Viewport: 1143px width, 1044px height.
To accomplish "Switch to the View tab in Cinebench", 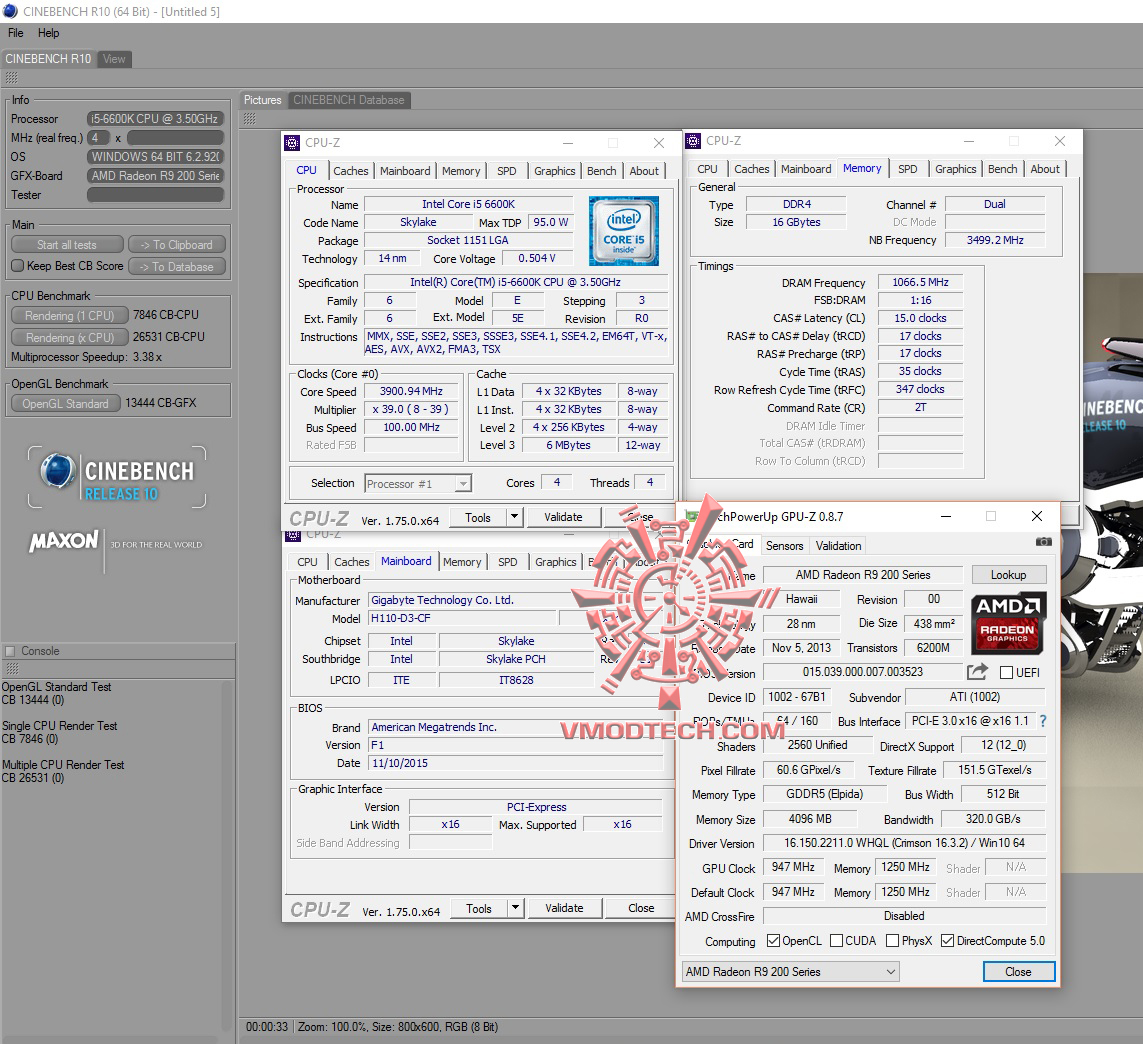I will pos(114,59).
